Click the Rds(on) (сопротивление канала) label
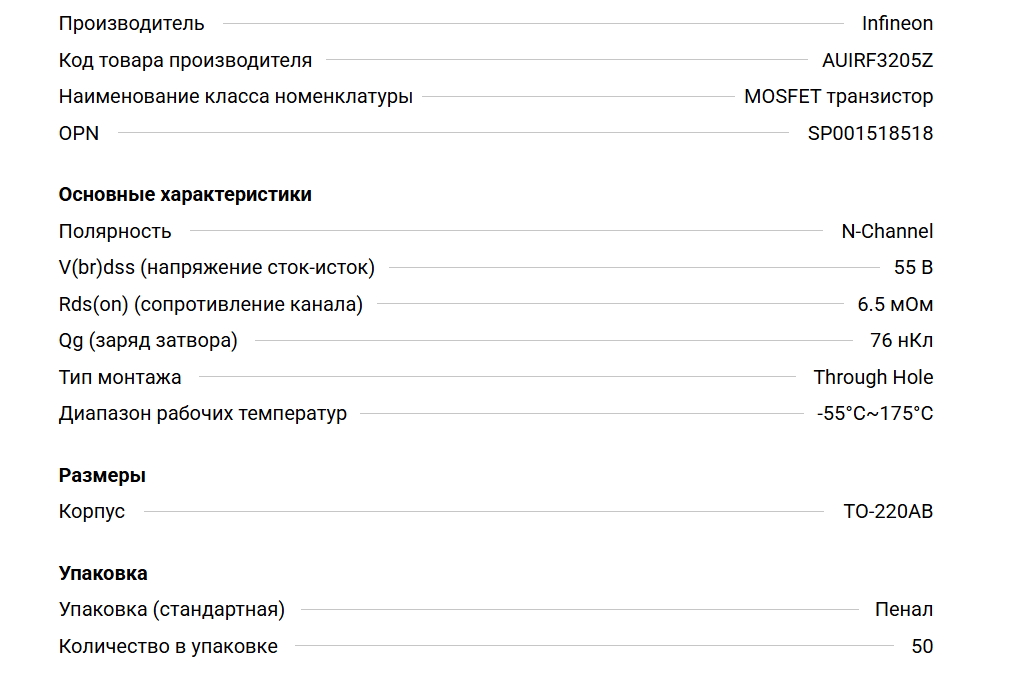The image size is (1022, 682). 210,304
